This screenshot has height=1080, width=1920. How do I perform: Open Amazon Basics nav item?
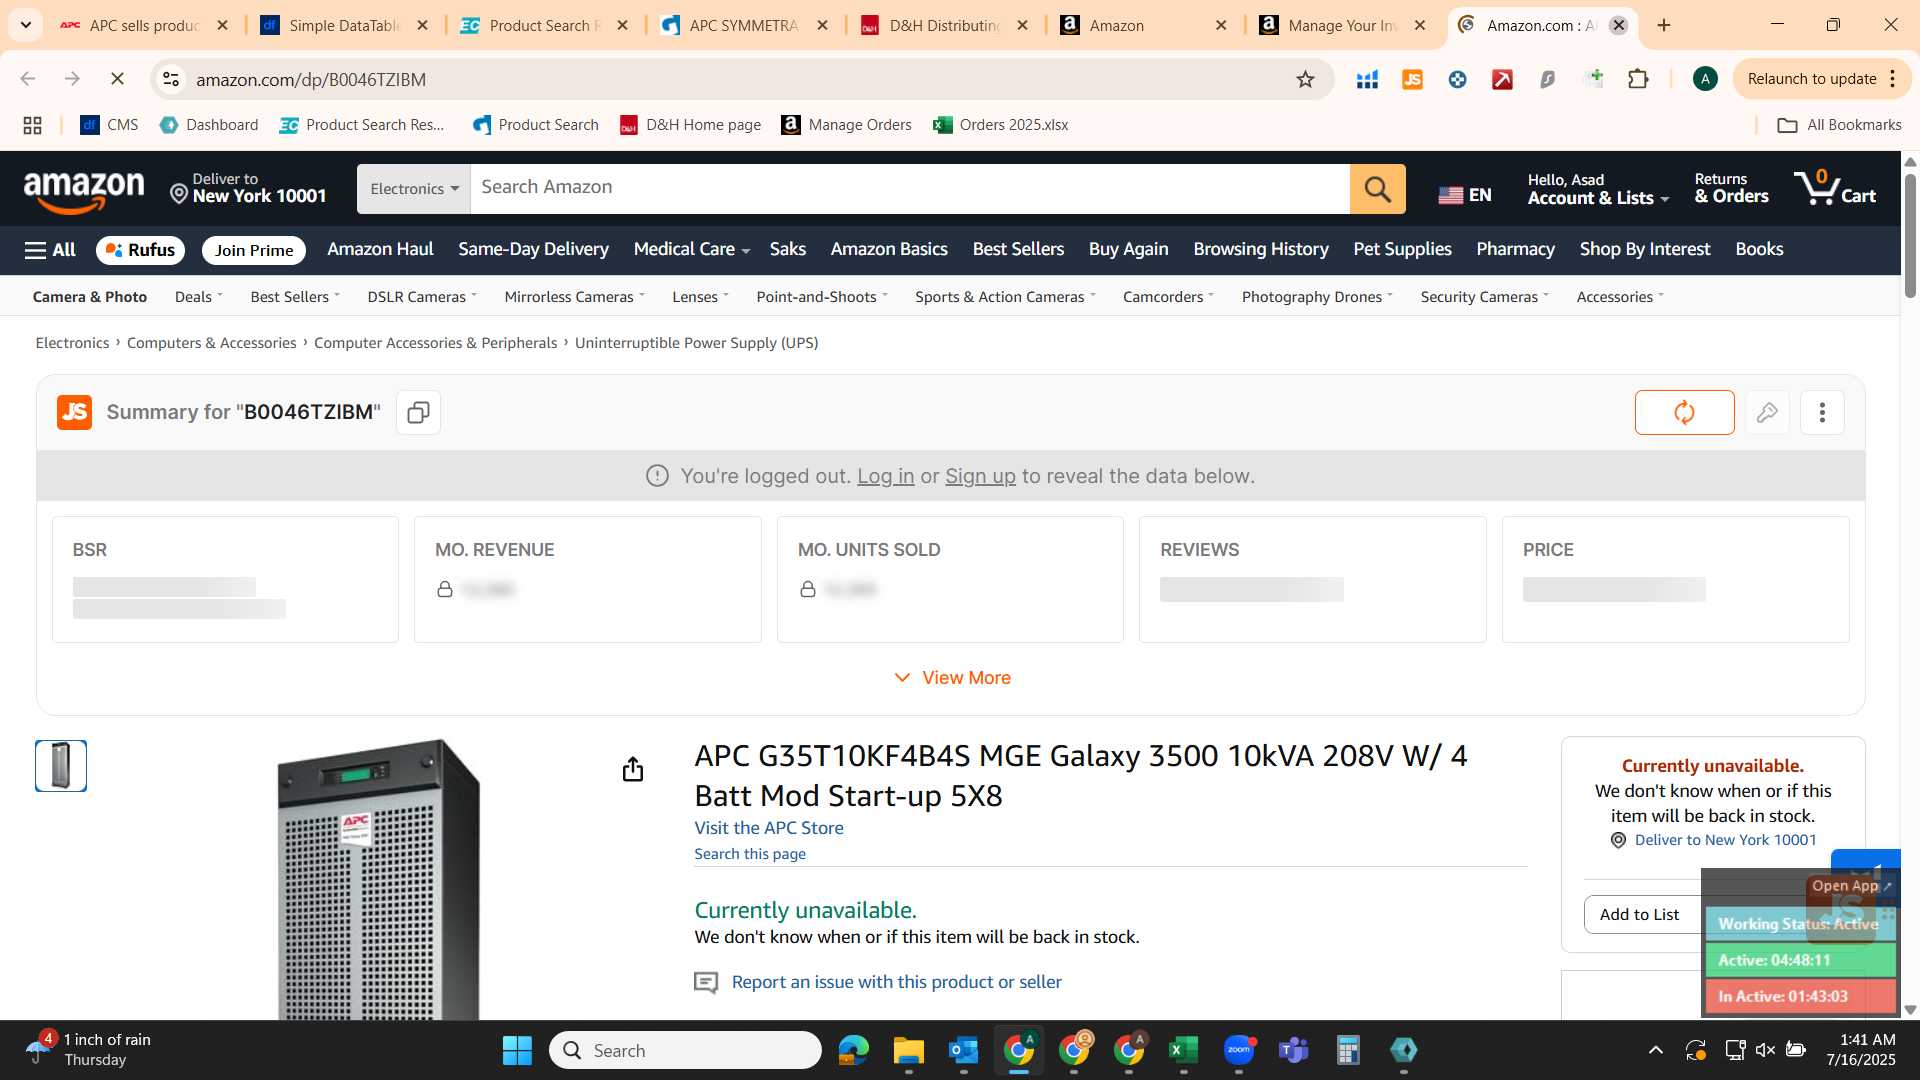click(888, 249)
